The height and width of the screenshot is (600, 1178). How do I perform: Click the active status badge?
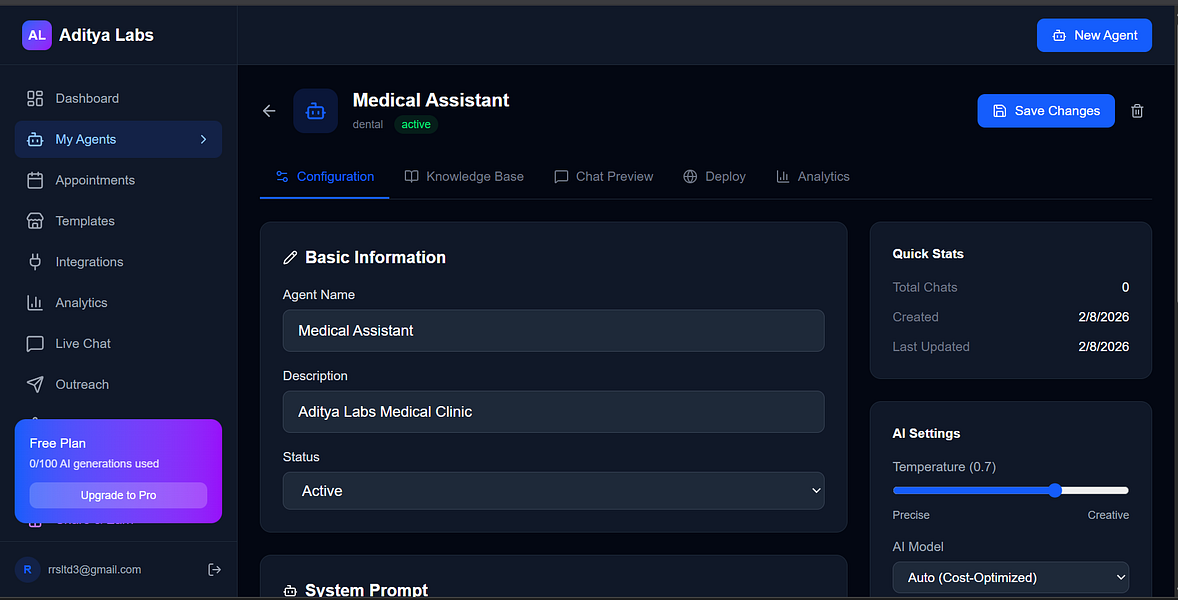click(x=416, y=125)
